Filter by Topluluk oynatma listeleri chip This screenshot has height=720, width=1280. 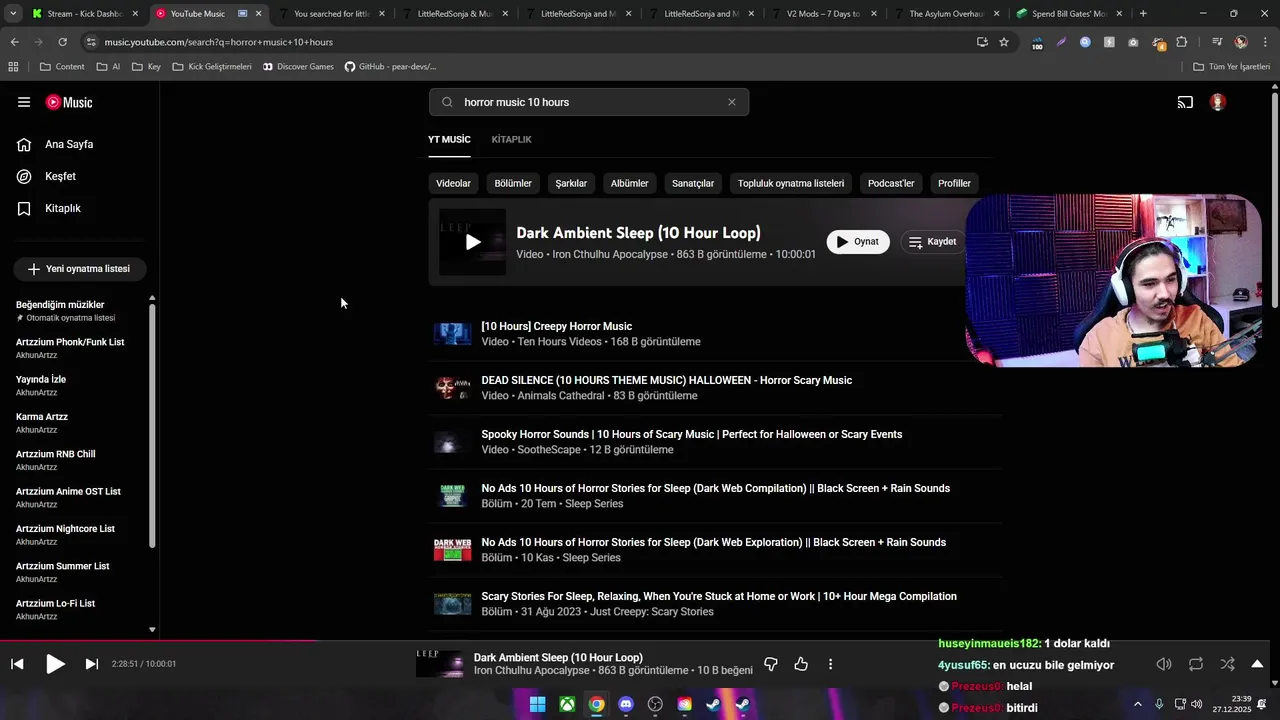(x=791, y=183)
